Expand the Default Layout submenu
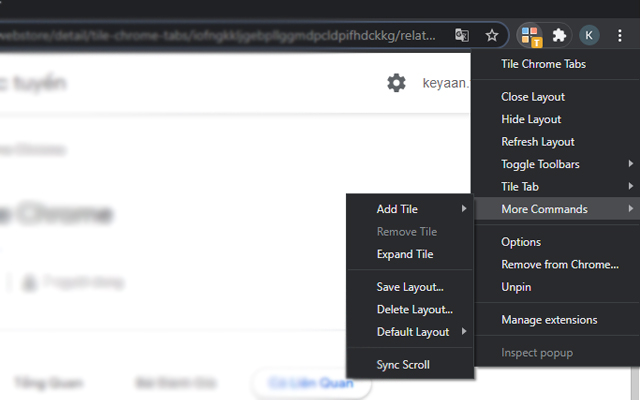Image resolution: width=640 pixels, height=400 pixels. [x=410, y=332]
